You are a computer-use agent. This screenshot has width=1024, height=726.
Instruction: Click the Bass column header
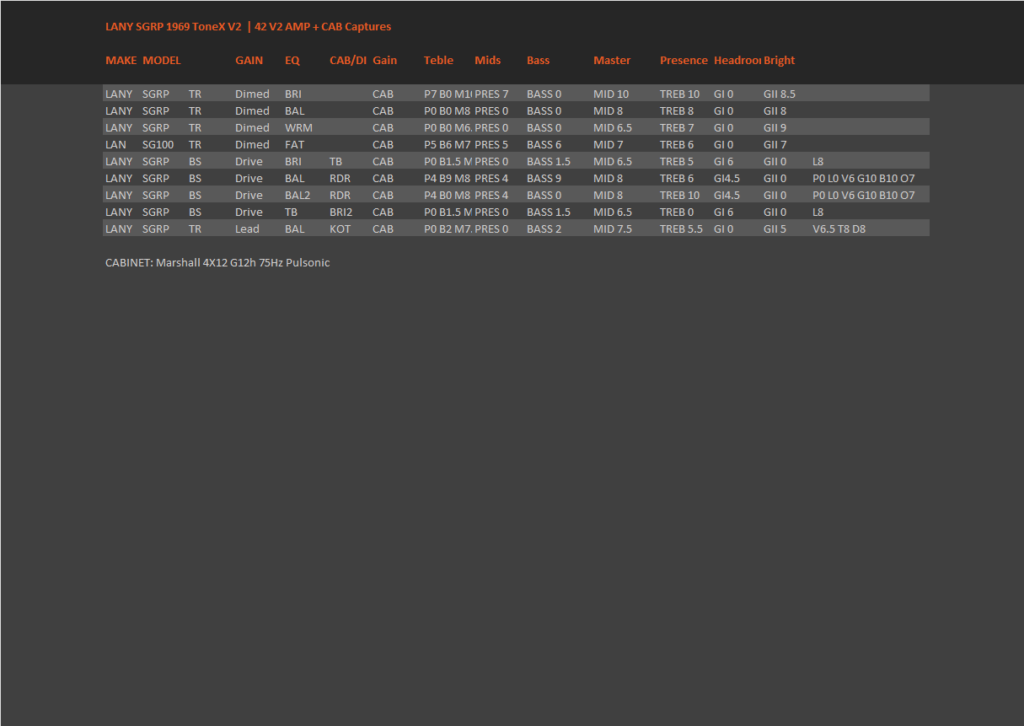(x=538, y=60)
